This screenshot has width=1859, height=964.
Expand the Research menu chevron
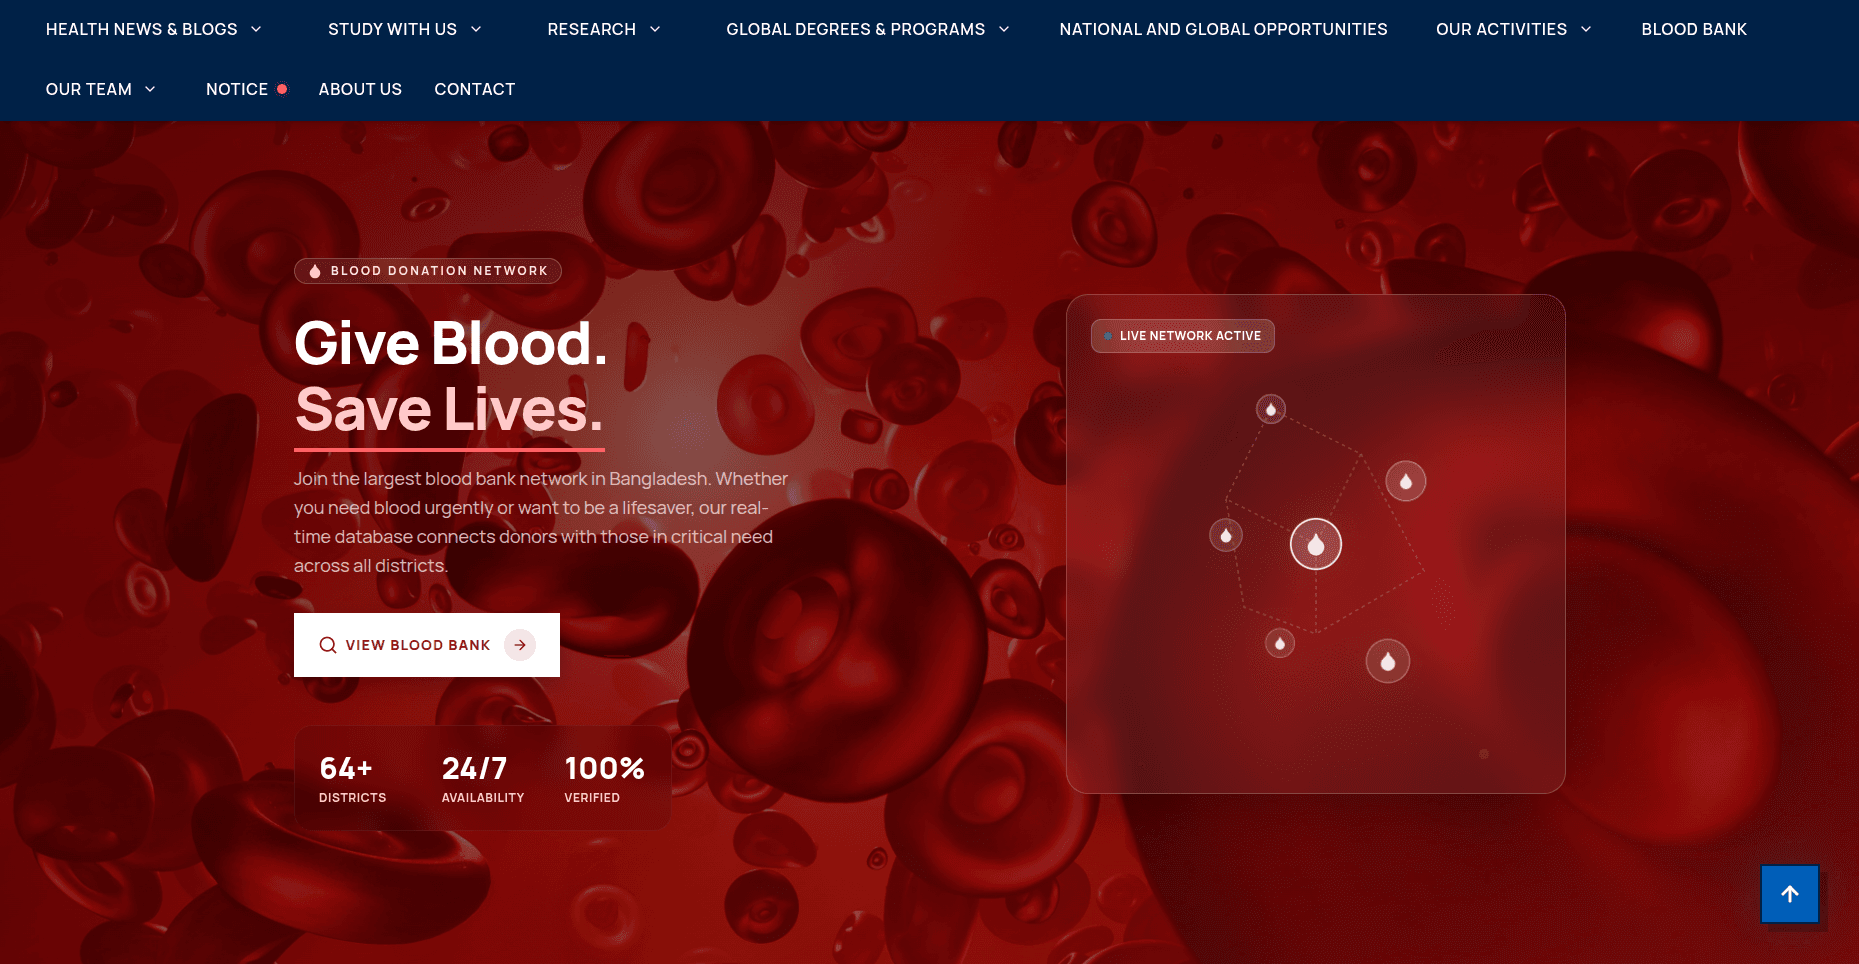pos(655,29)
